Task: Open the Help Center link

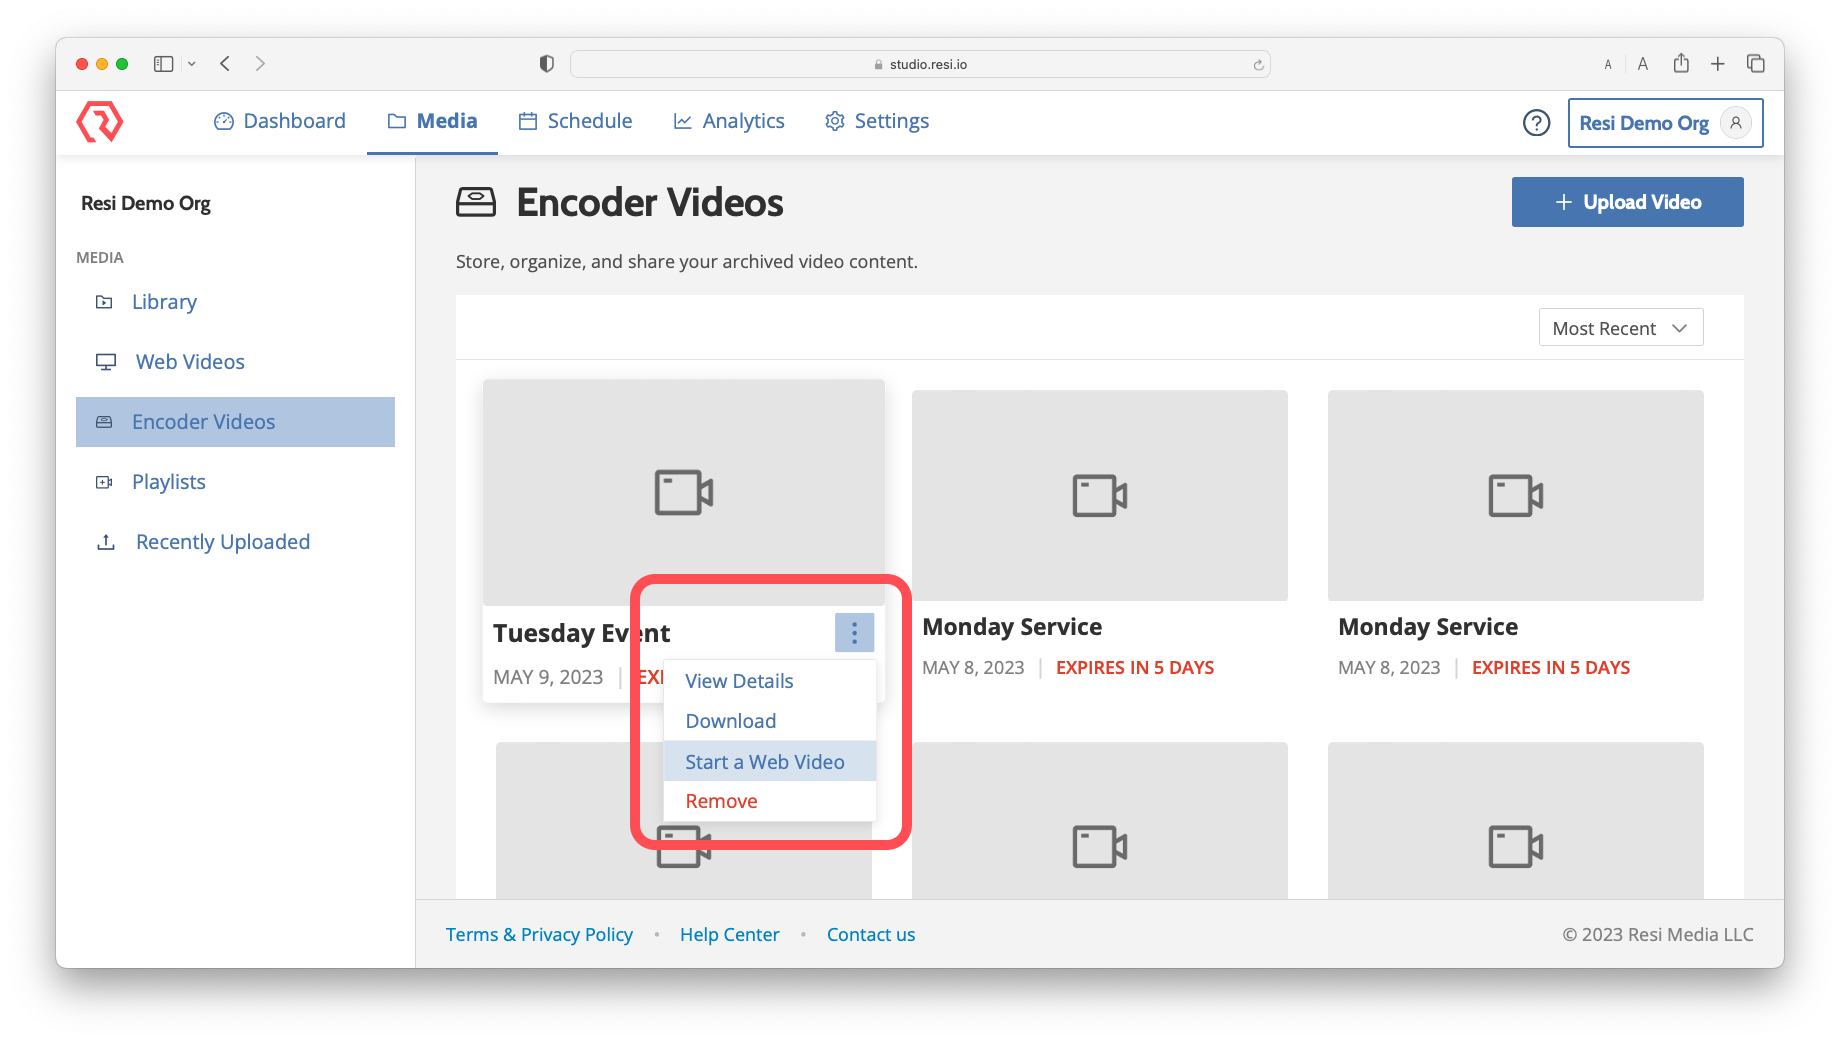Action: (x=729, y=934)
